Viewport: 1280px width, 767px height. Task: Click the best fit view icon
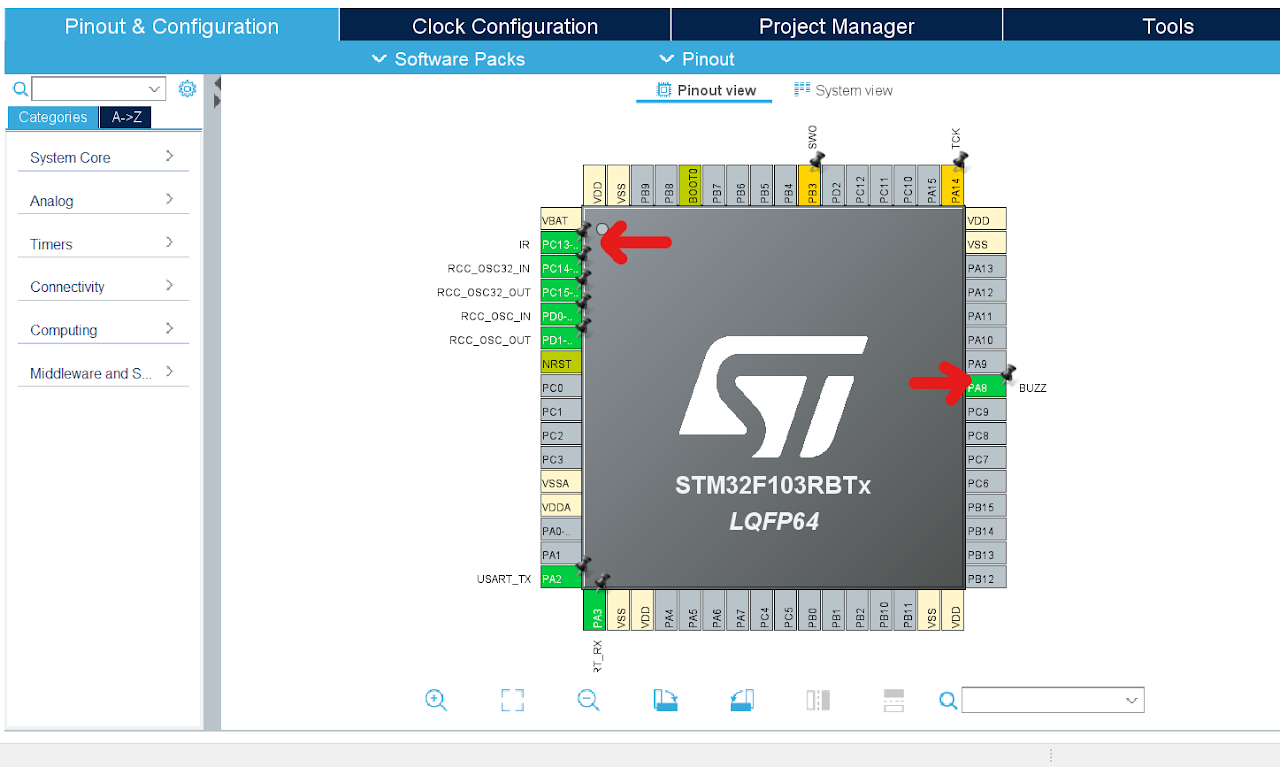click(512, 700)
